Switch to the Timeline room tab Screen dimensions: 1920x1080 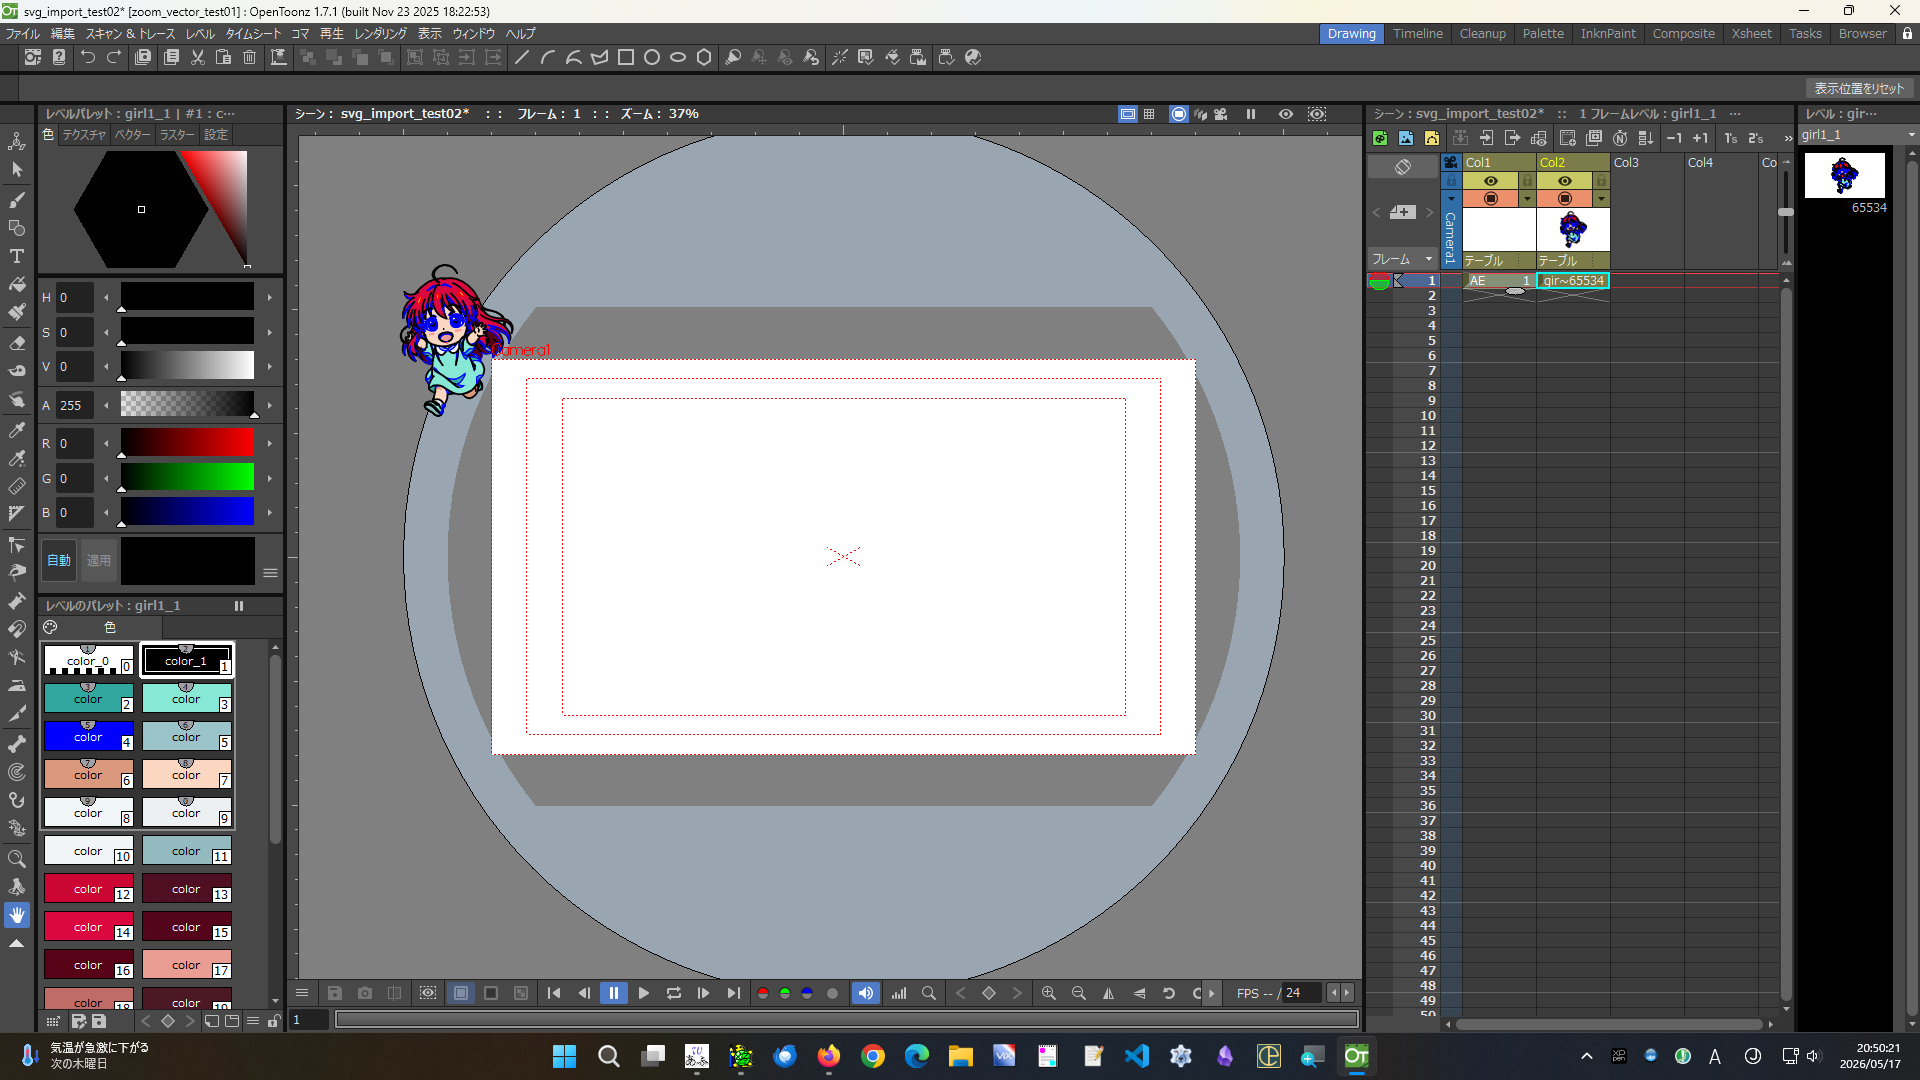click(x=1418, y=33)
